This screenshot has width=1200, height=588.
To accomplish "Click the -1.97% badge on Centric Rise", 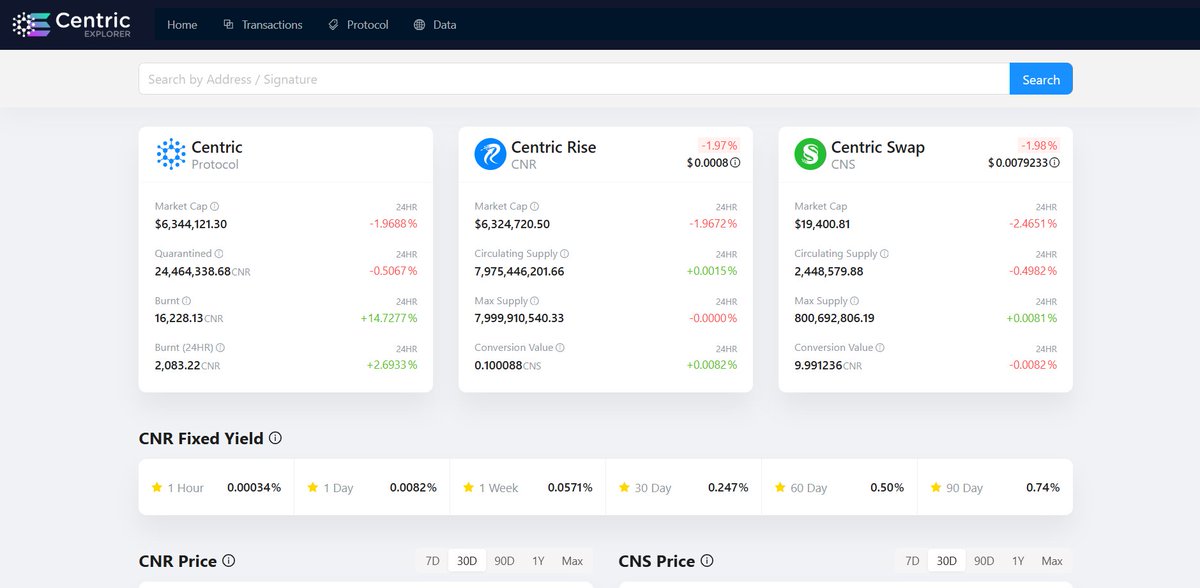I will [x=717, y=145].
